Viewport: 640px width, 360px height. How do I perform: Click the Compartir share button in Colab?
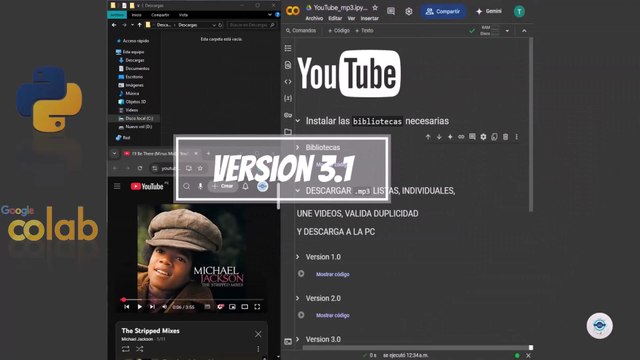443,11
